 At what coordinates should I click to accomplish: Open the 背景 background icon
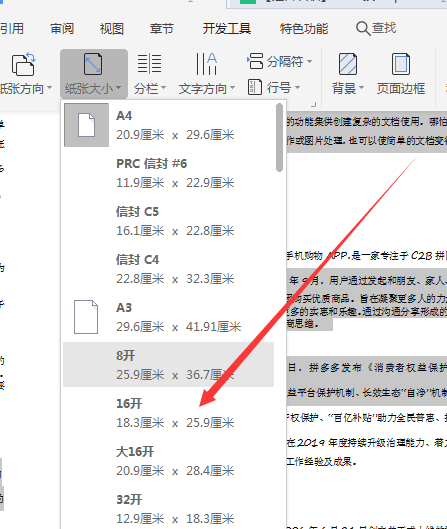(348, 64)
